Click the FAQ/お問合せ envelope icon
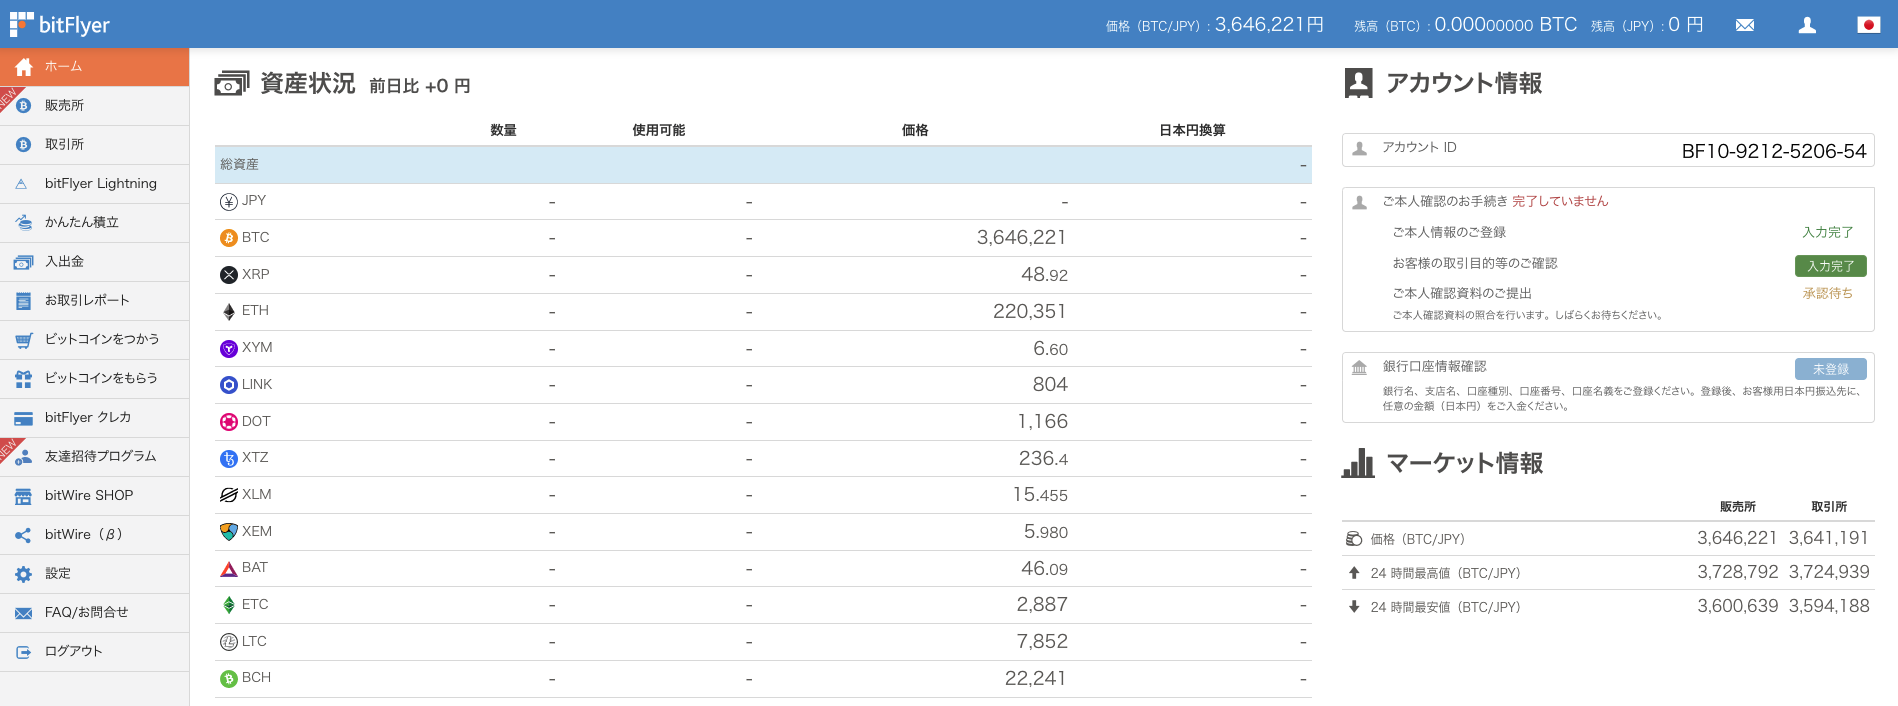 [24, 613]
